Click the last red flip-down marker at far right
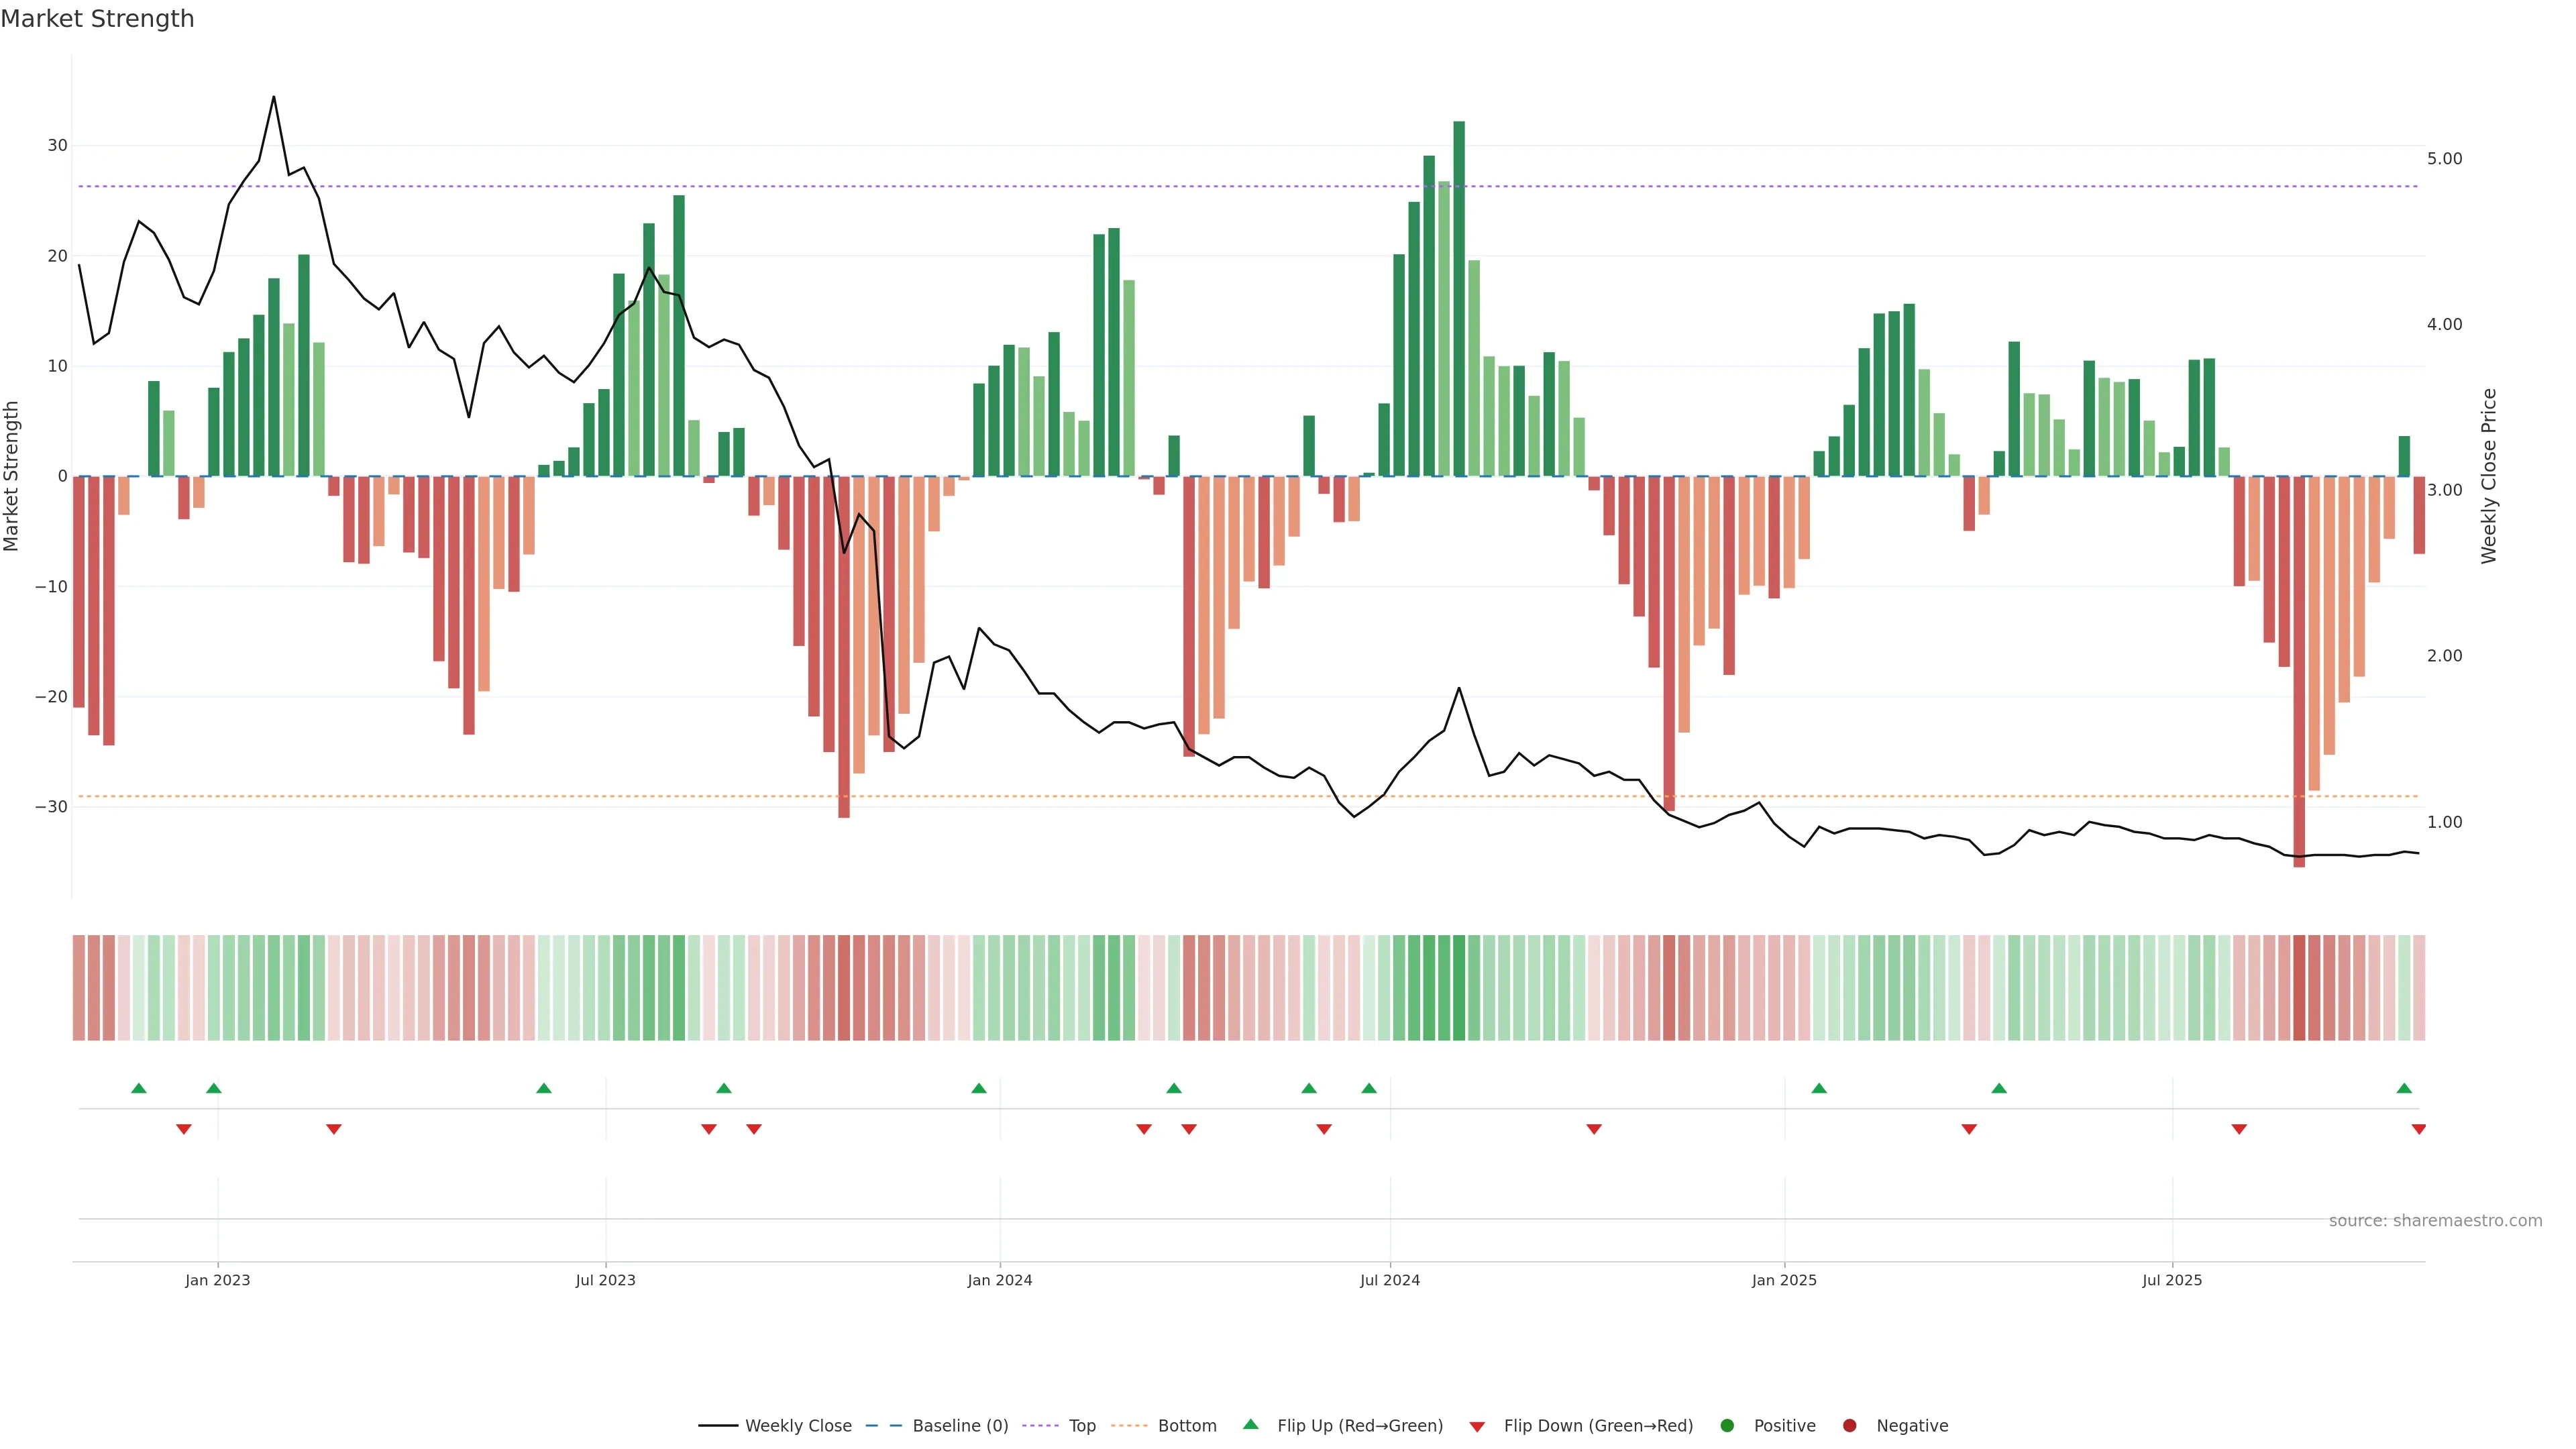Screen dimensions: 2576x1449 coord(2419,1129)
